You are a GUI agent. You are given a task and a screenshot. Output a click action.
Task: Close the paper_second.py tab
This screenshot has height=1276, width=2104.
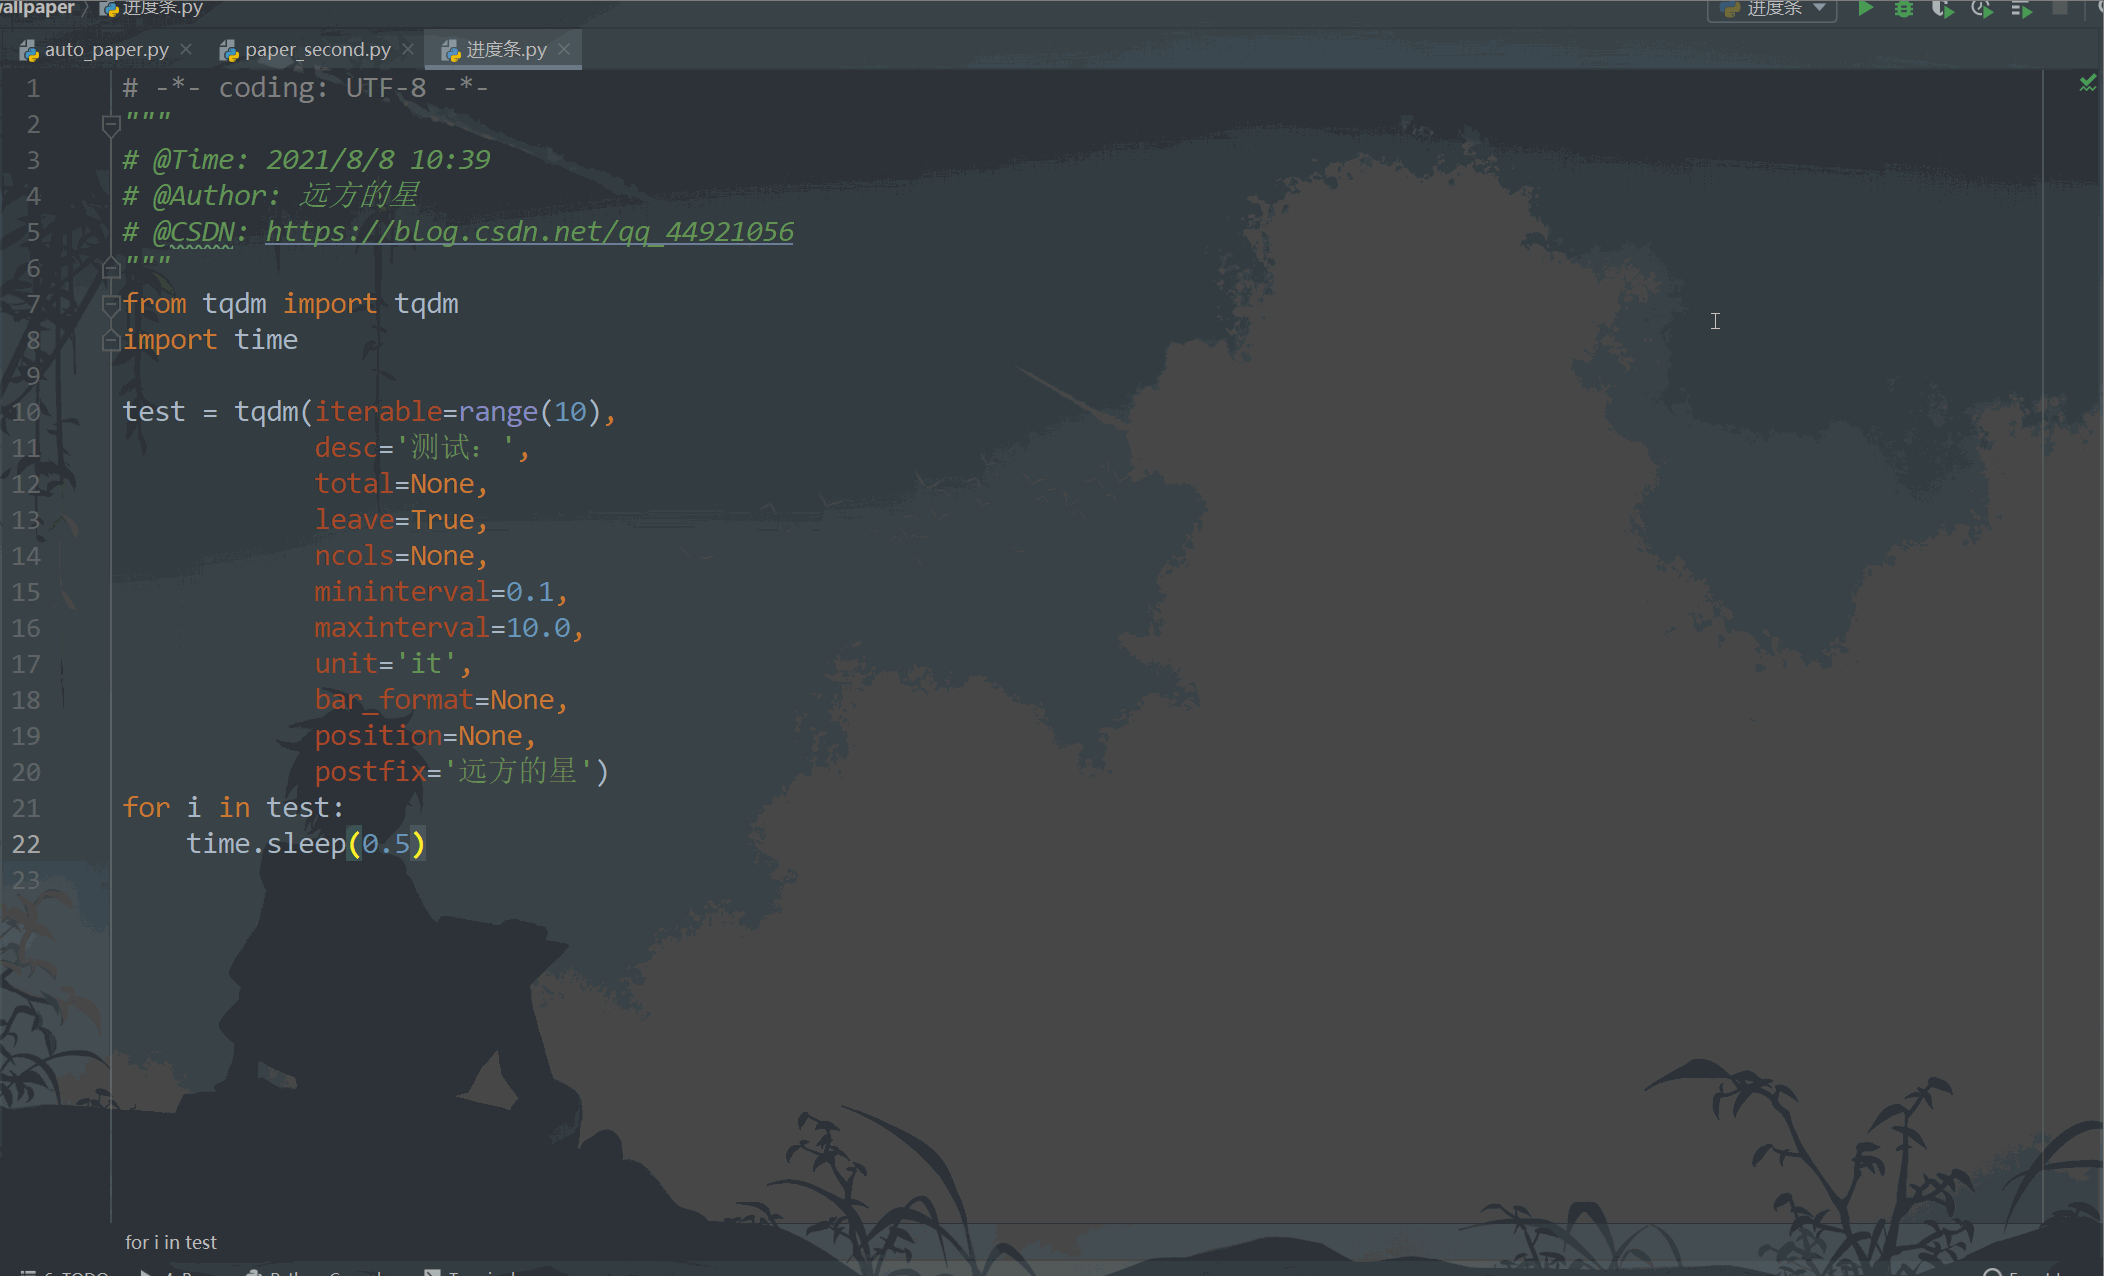pos(408,49)
